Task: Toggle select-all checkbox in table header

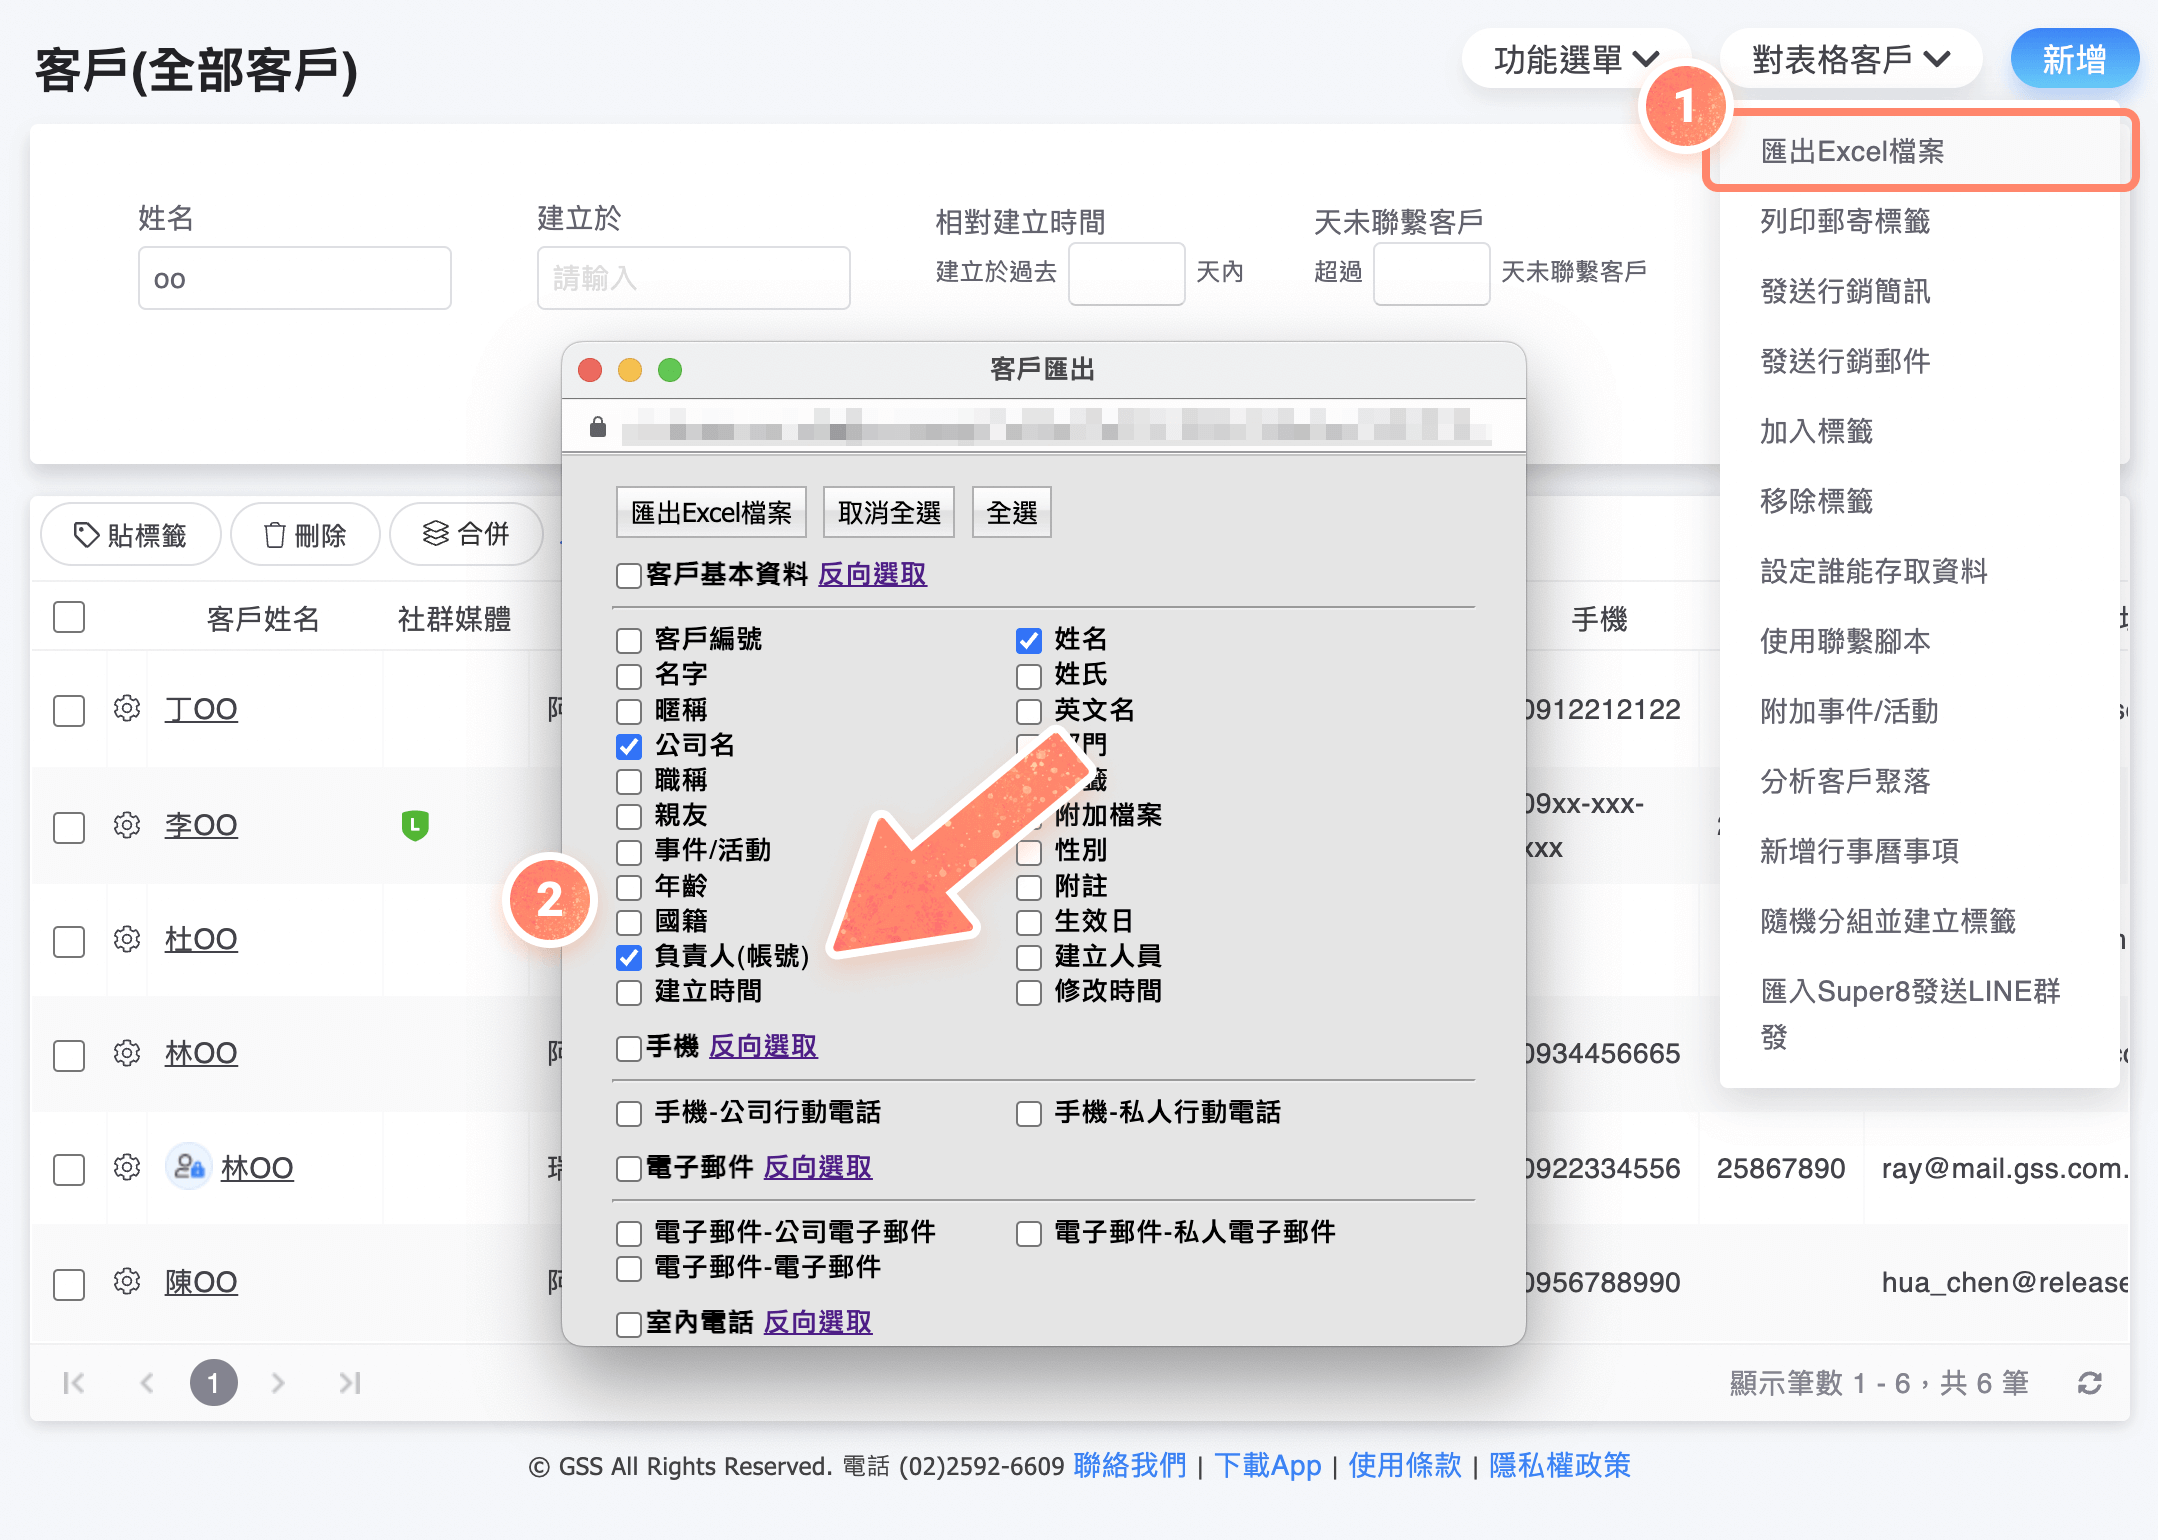Action: pyautogui.click(x=69, y=617)
